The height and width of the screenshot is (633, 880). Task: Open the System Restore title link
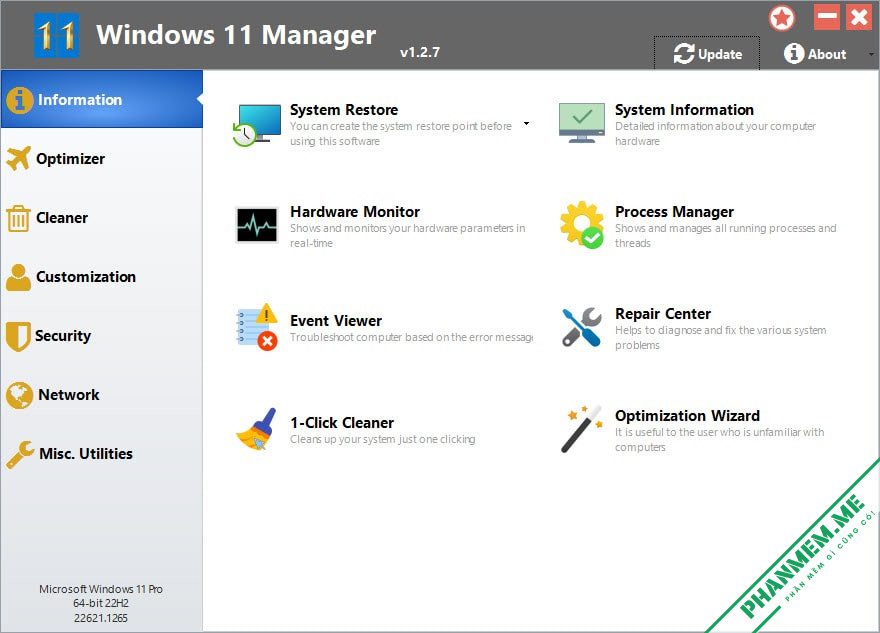pyautogui.click(x=344, y=109)
